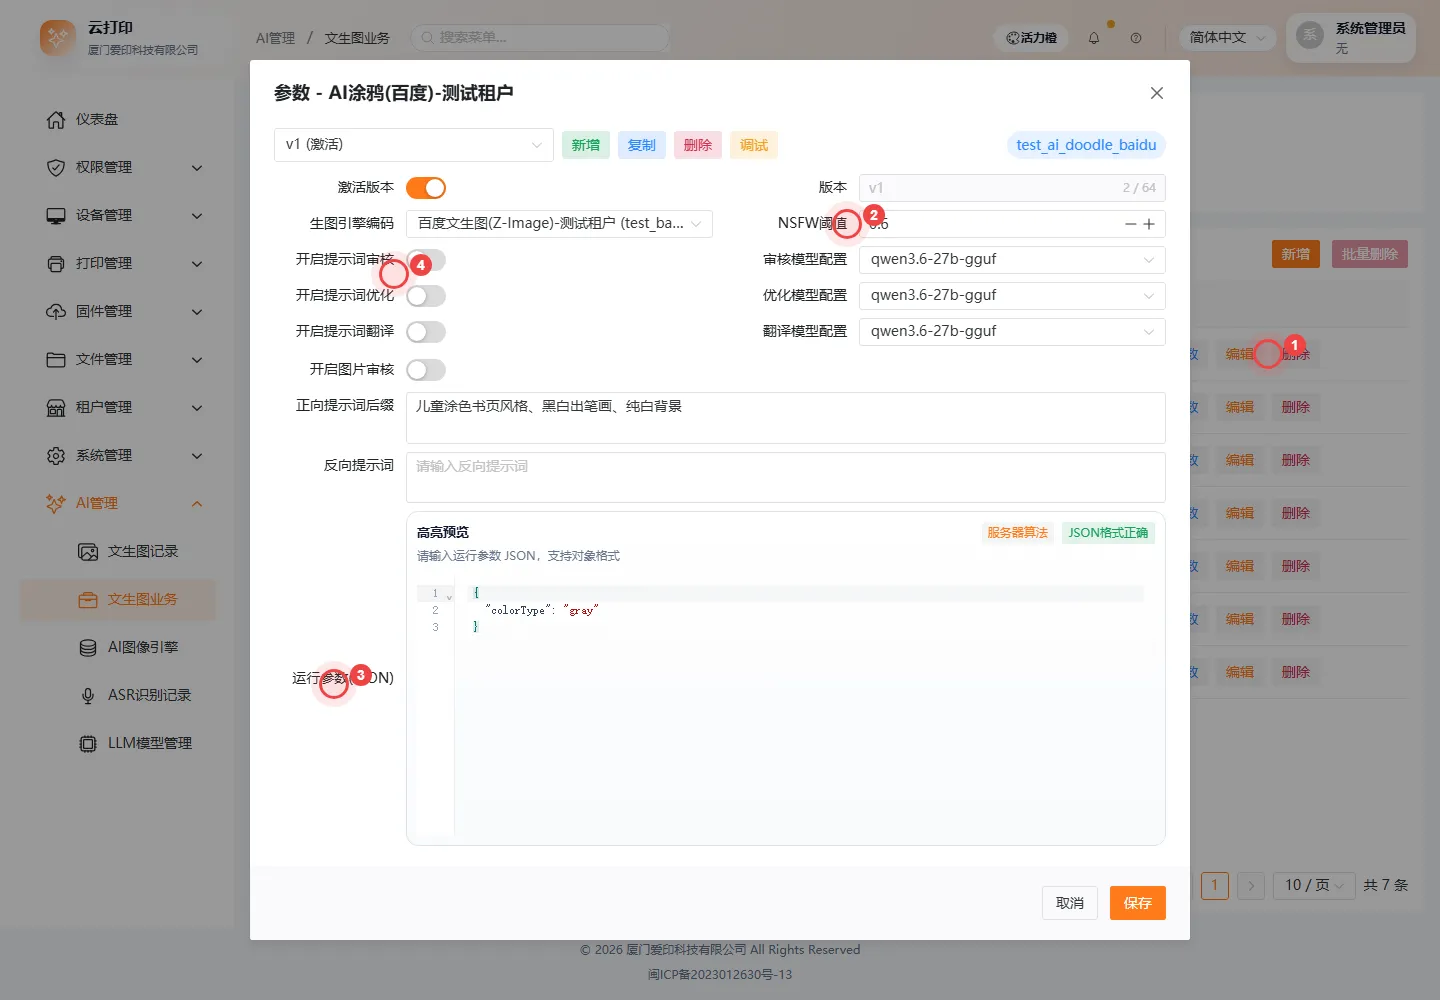Open the 翻译模型配置 dropdown
Image resolution: width=1440 pixels, height=1000 pixels.
[x=1012, y=331]
